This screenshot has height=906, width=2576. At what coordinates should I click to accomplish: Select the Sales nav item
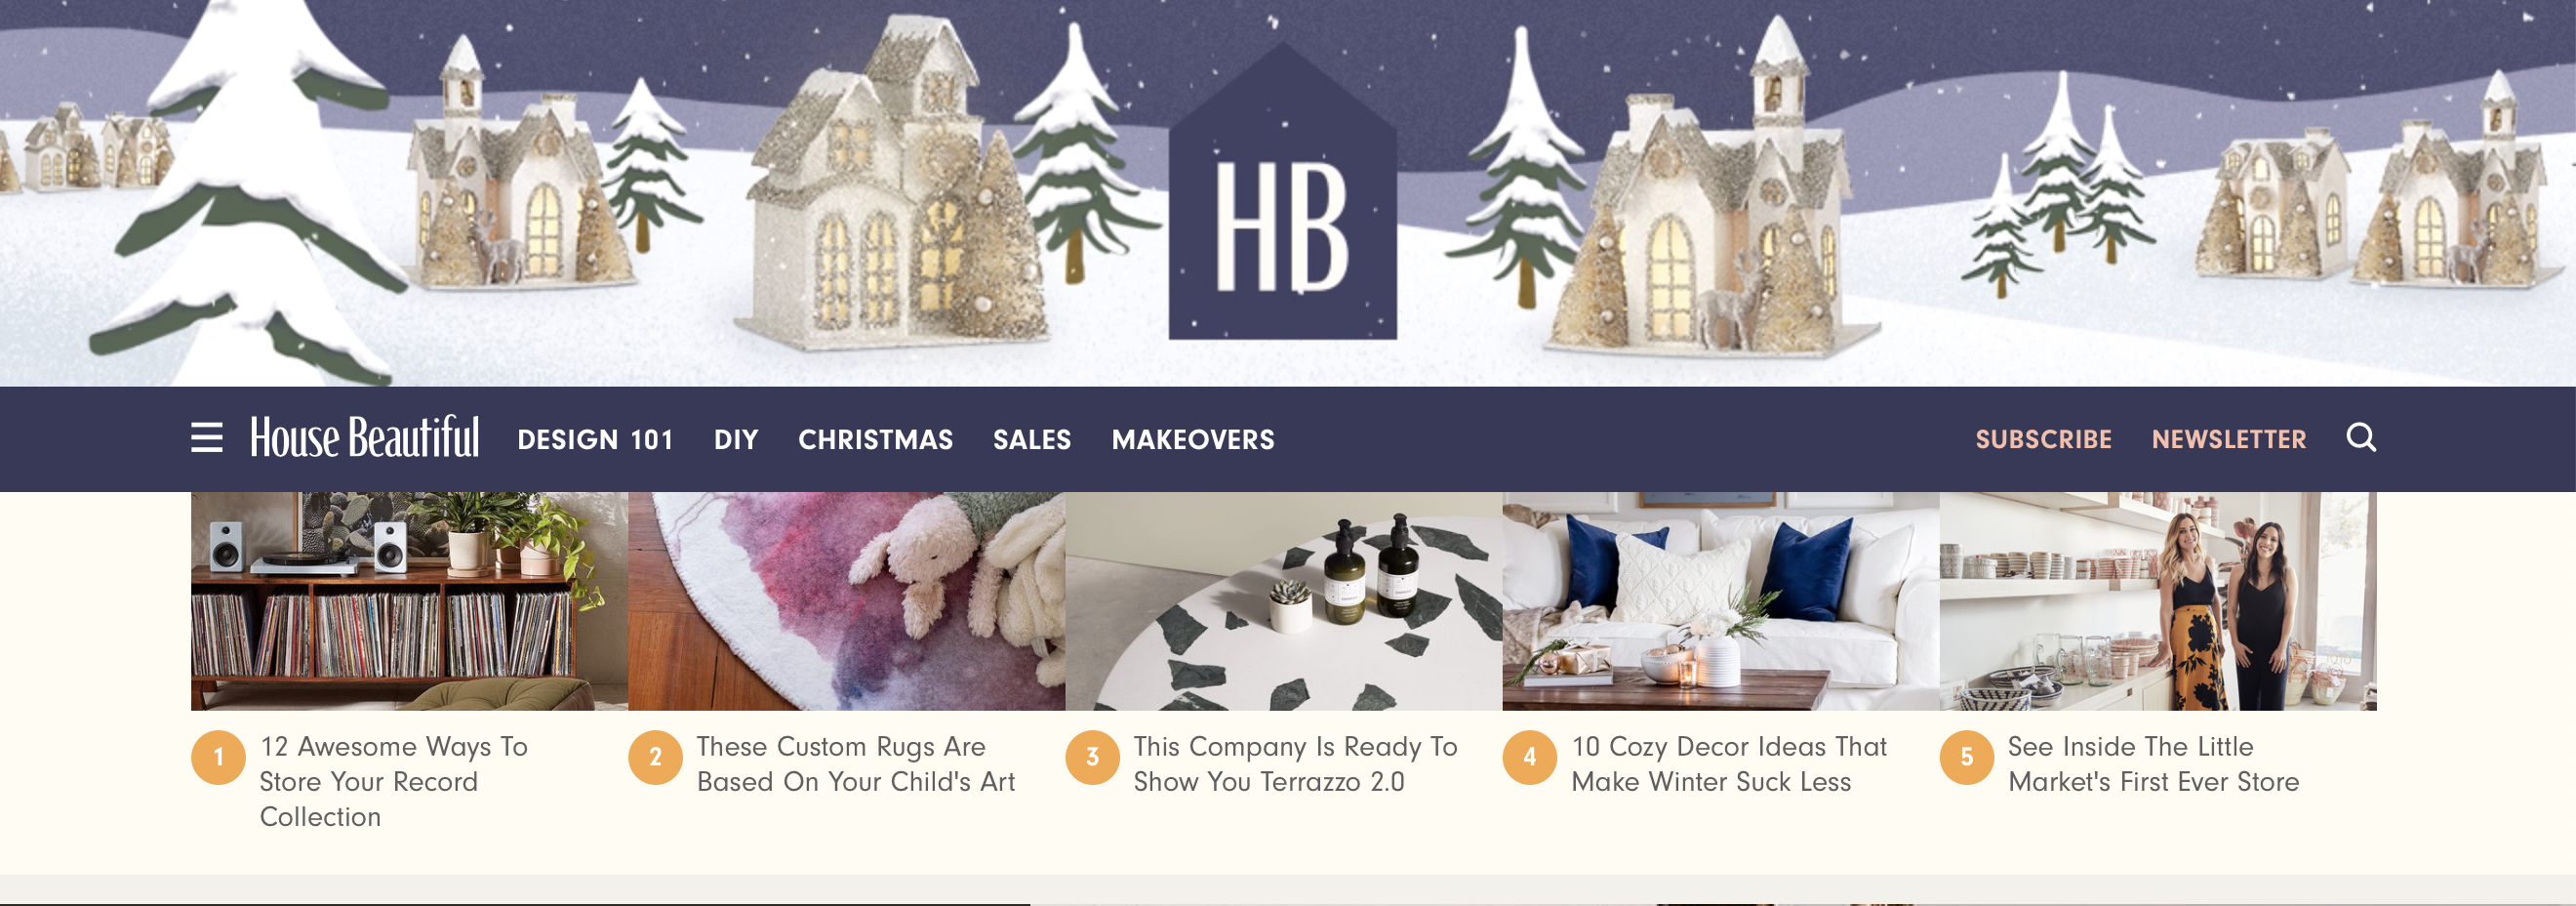[x=1032, y=439]
